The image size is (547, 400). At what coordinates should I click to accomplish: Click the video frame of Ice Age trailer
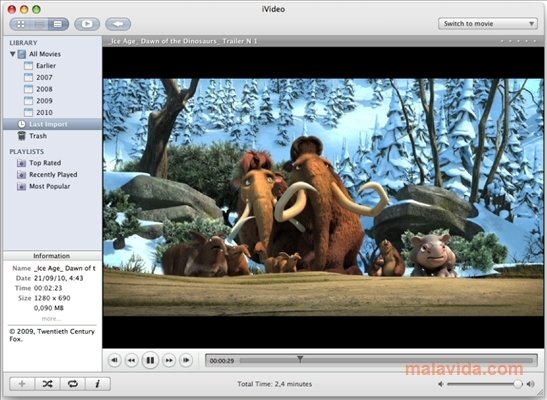[323, 197]
